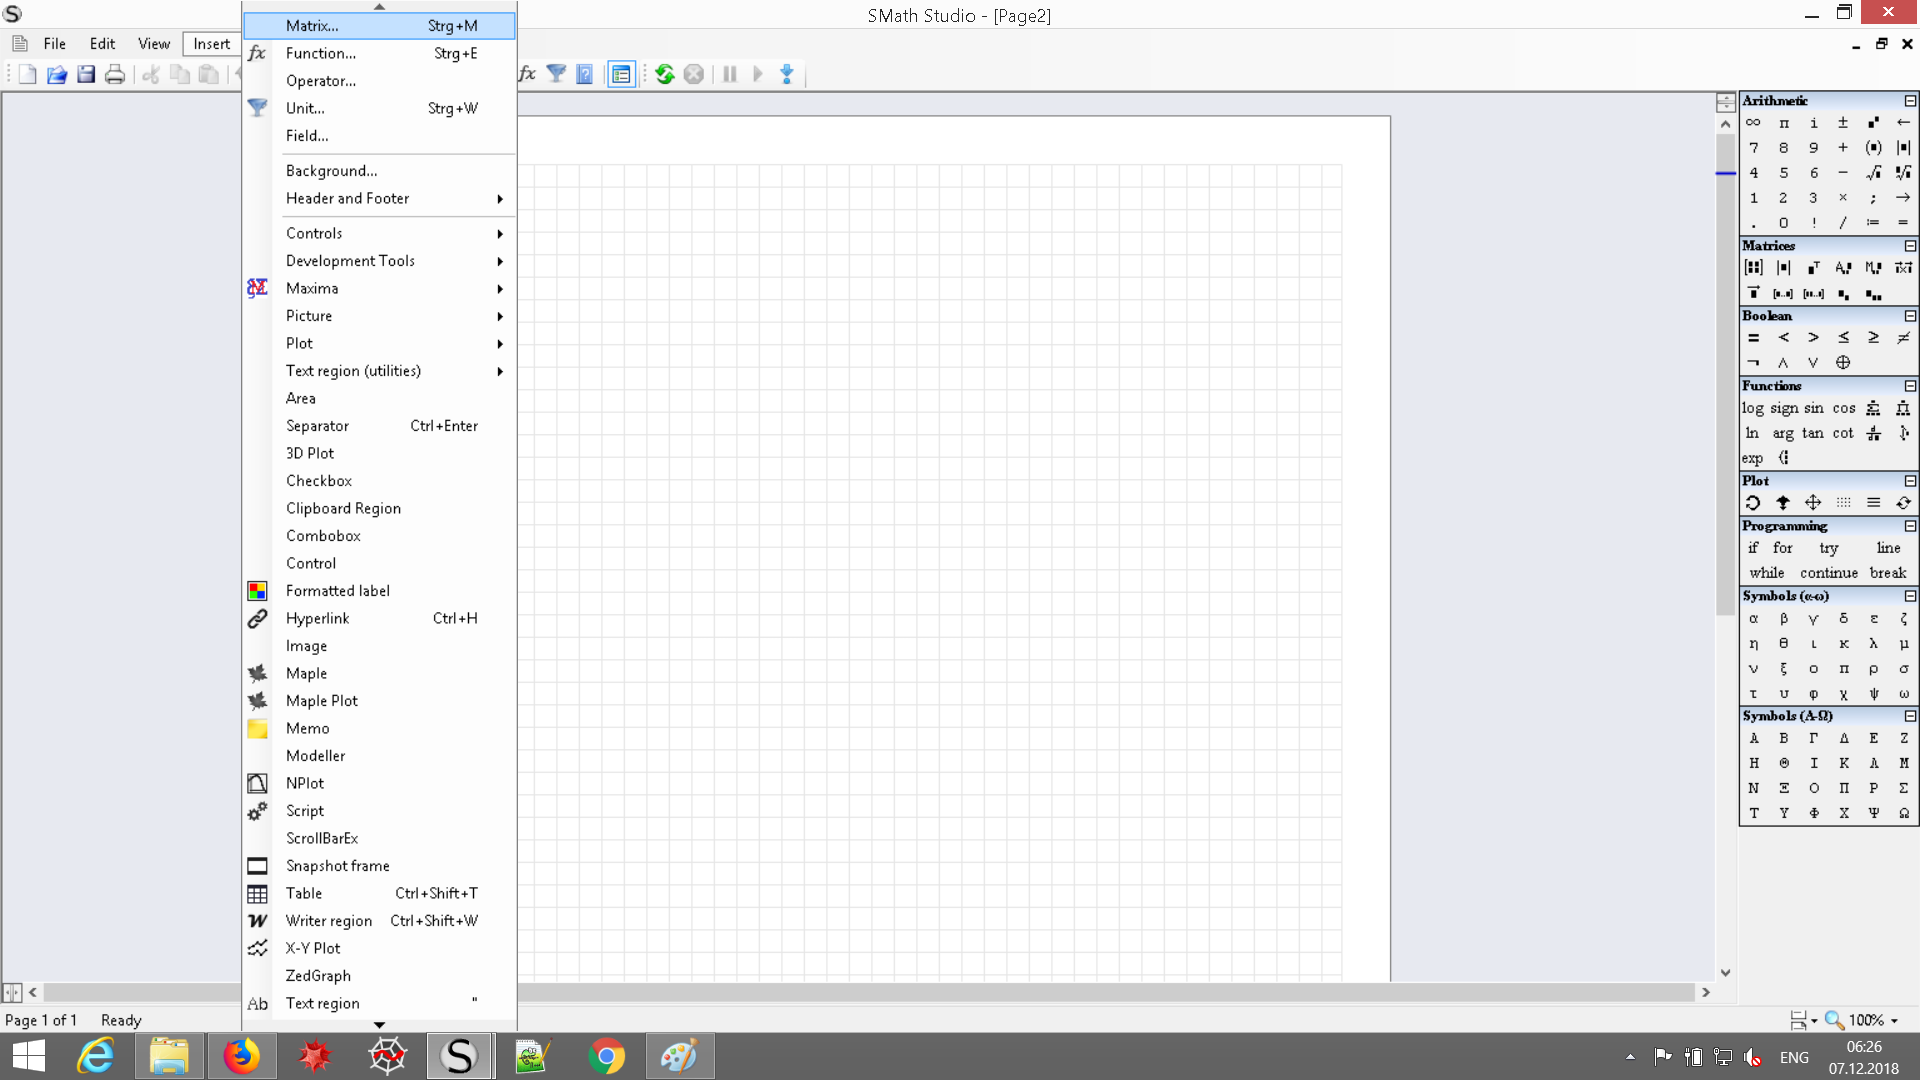Click the green Recalculate worksheet icon
This screenshot has width=1920, height=1080.
665,74
